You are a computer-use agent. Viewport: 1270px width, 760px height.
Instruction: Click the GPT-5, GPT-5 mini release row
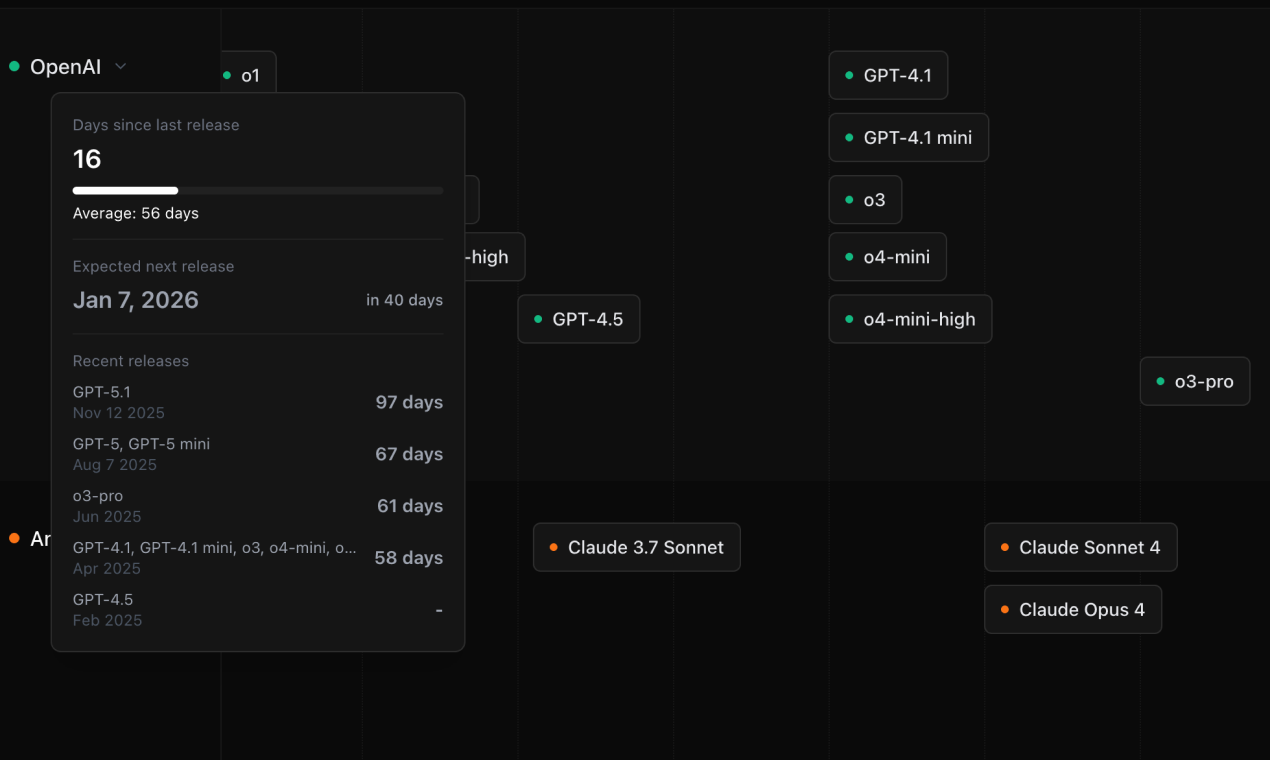(258, 454)
